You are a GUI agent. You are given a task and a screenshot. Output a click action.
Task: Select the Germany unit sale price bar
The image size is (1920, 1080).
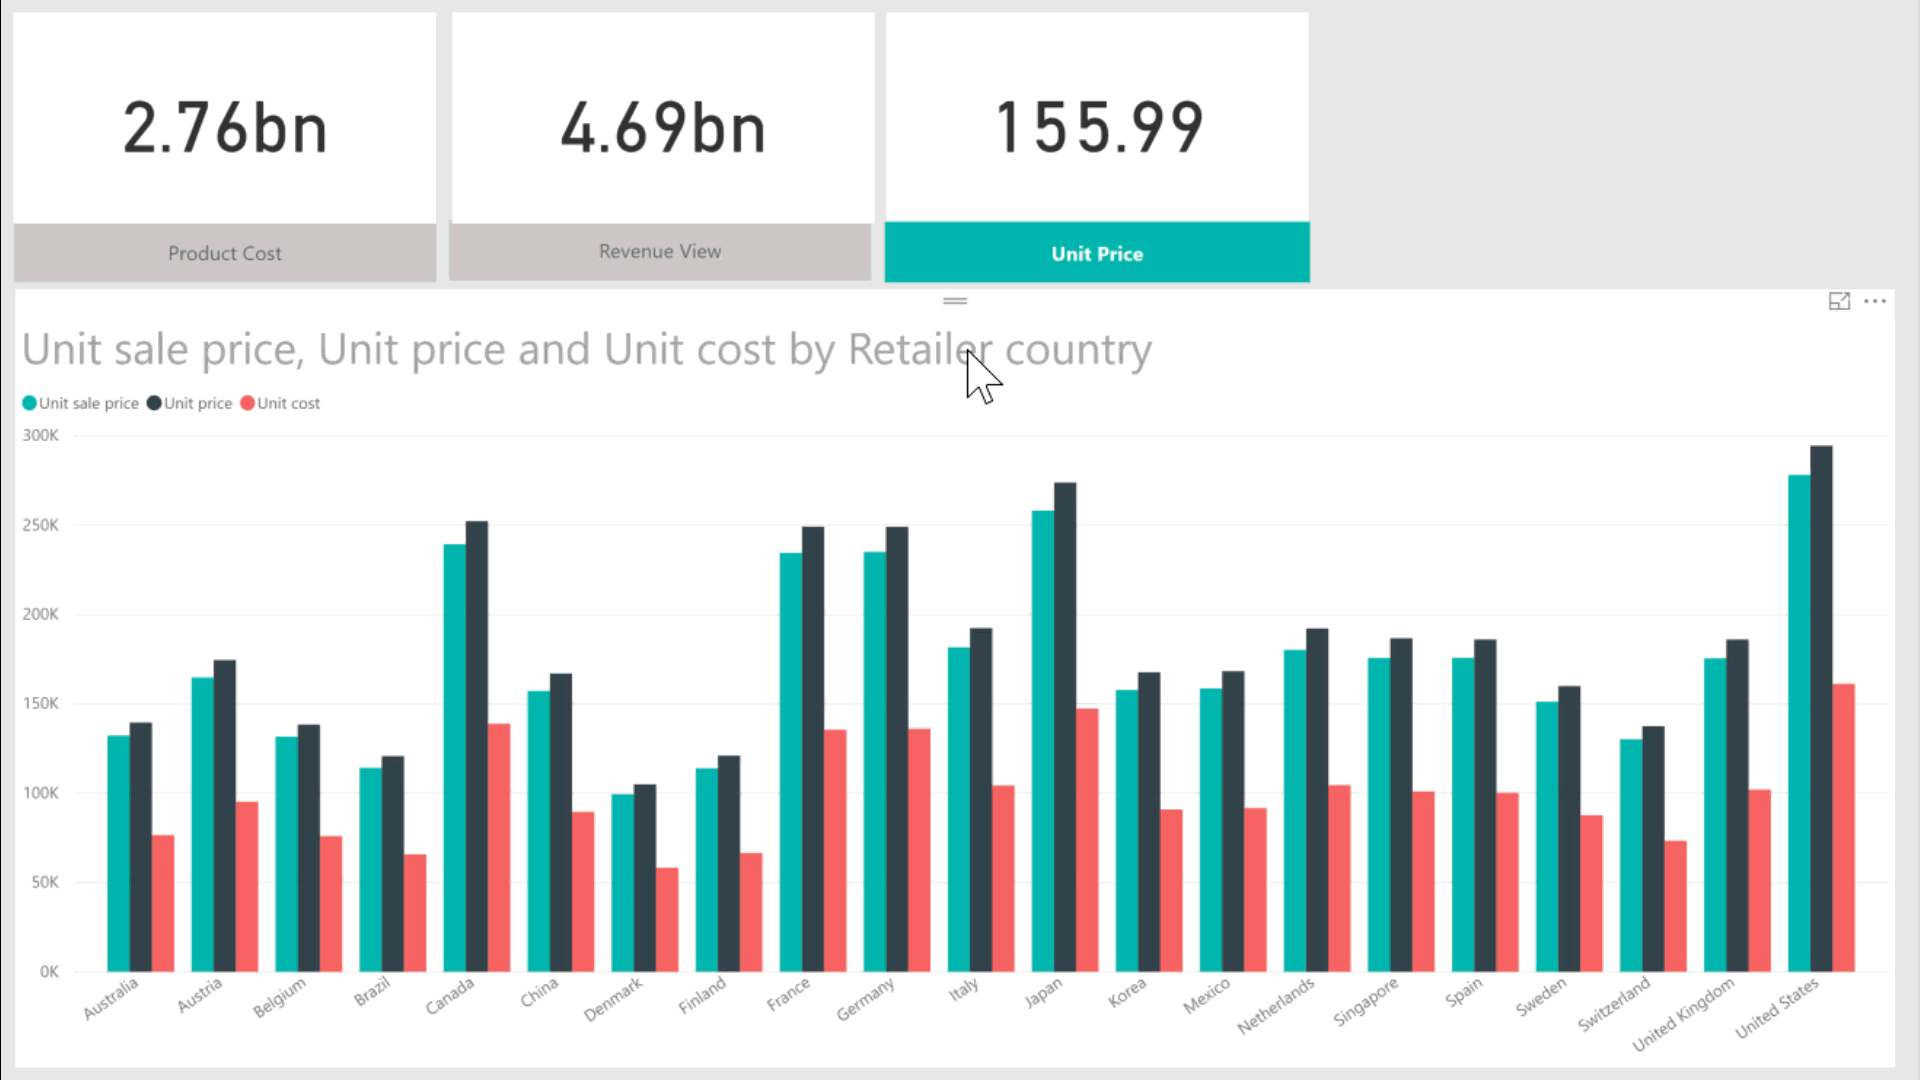[875, 762]
